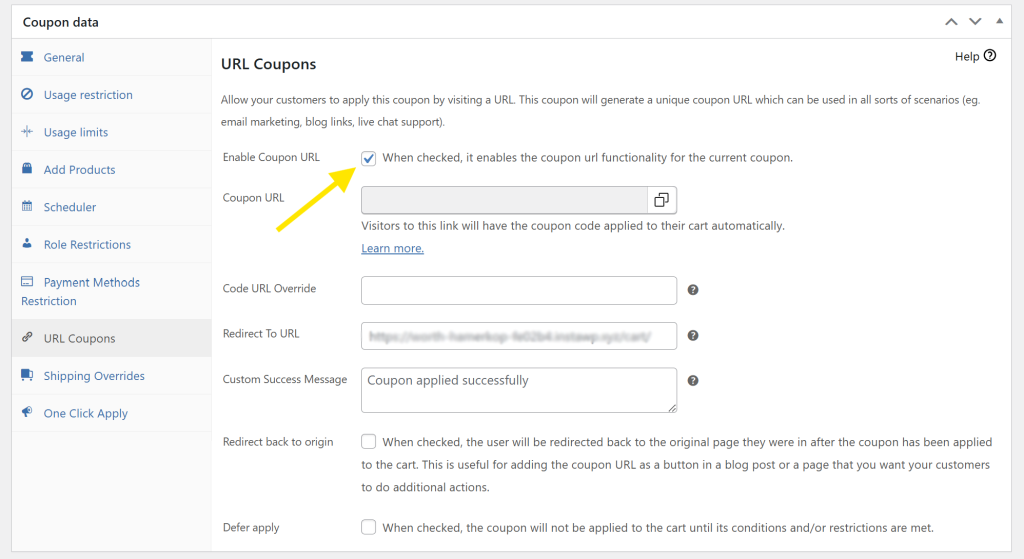The image size is (1024, 559).
Task: Click the Coupon data panel title
Action: pos(61,22)
